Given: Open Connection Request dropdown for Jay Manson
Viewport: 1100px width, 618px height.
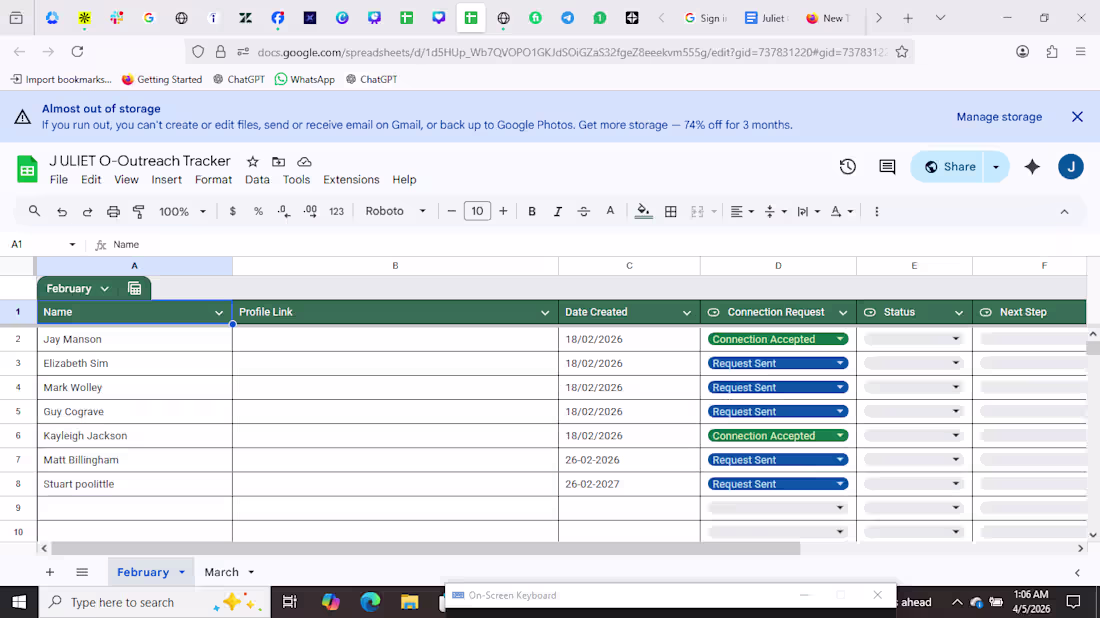Looking at the screenshot, I should coord(840,340).
